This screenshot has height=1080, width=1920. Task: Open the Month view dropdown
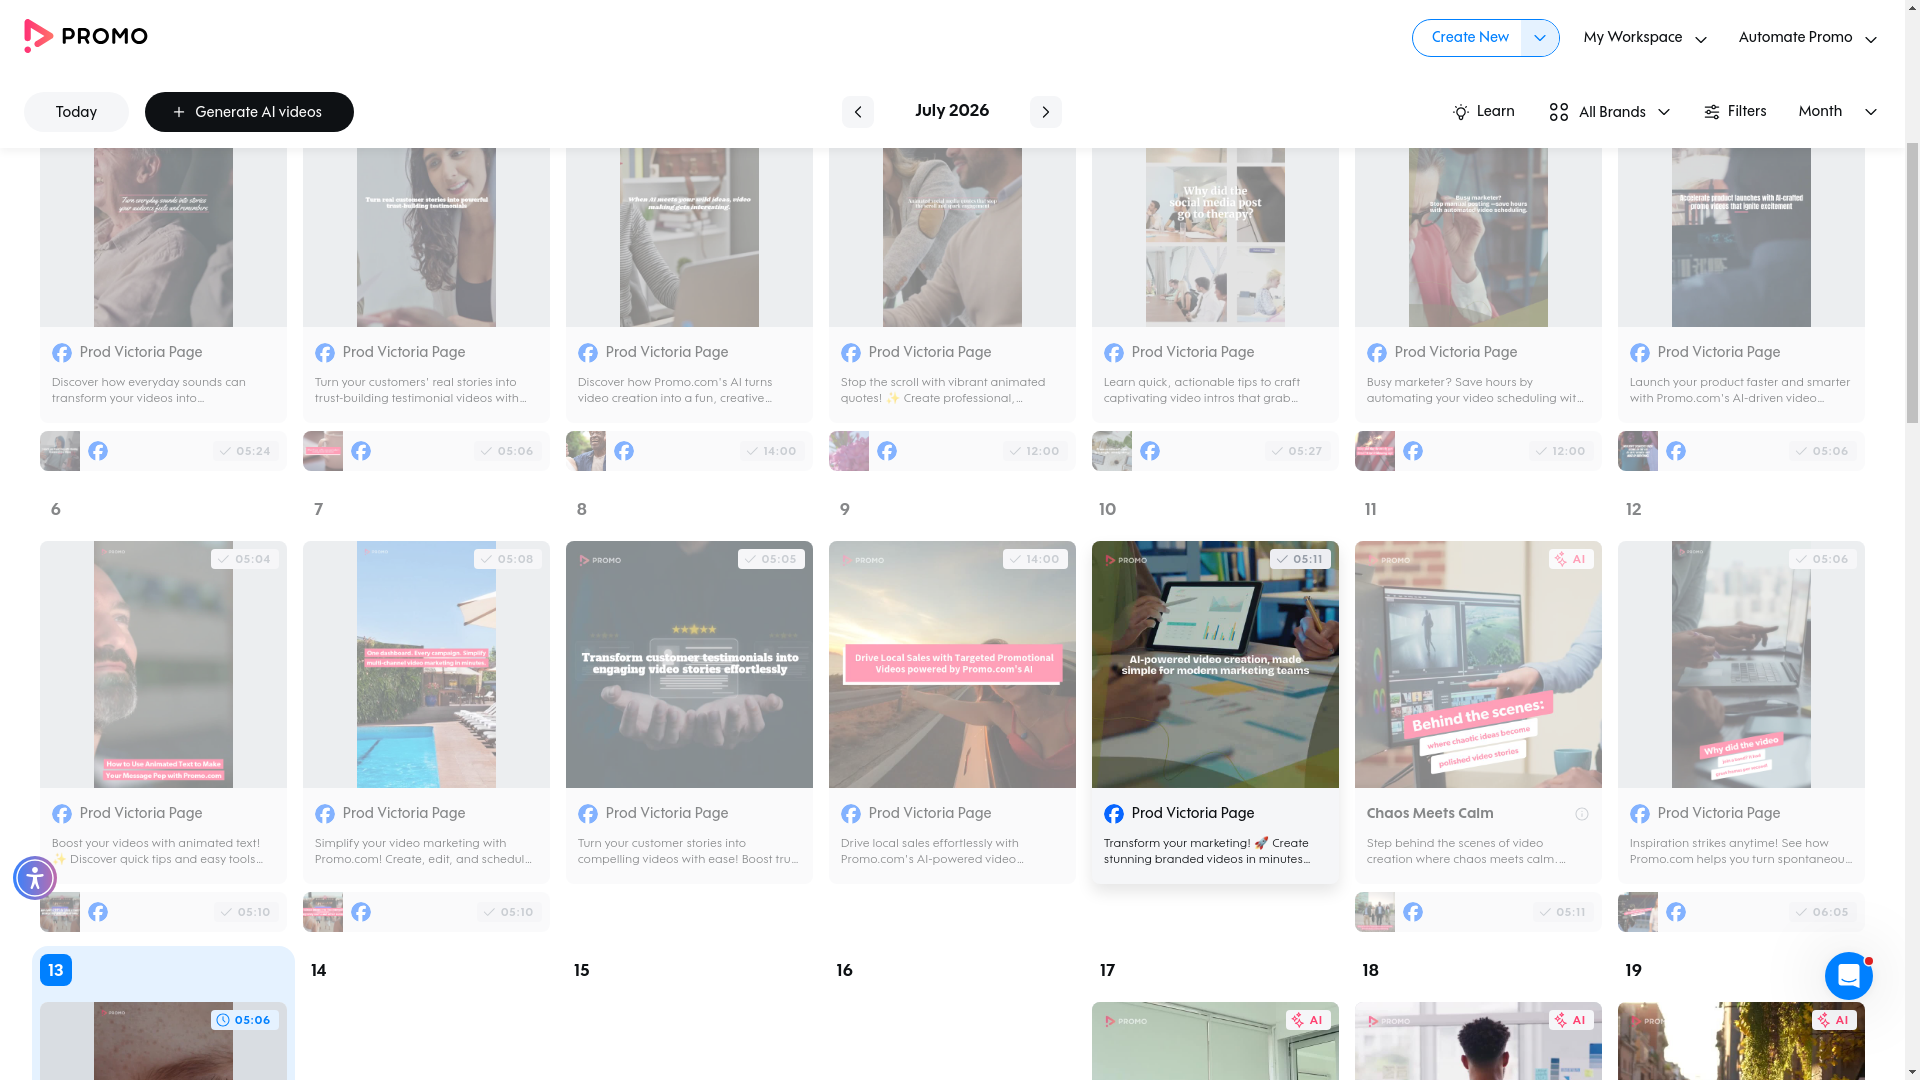click(1838, 112)
